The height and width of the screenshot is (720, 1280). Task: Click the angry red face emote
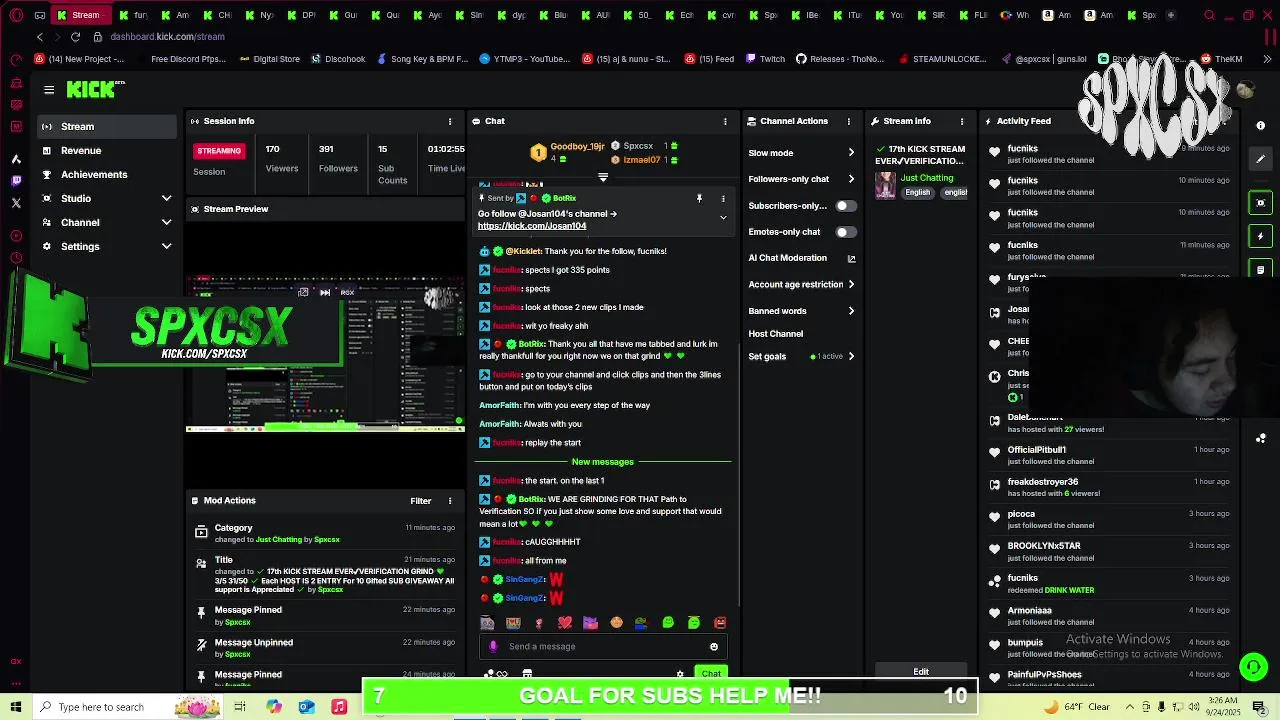719,623
